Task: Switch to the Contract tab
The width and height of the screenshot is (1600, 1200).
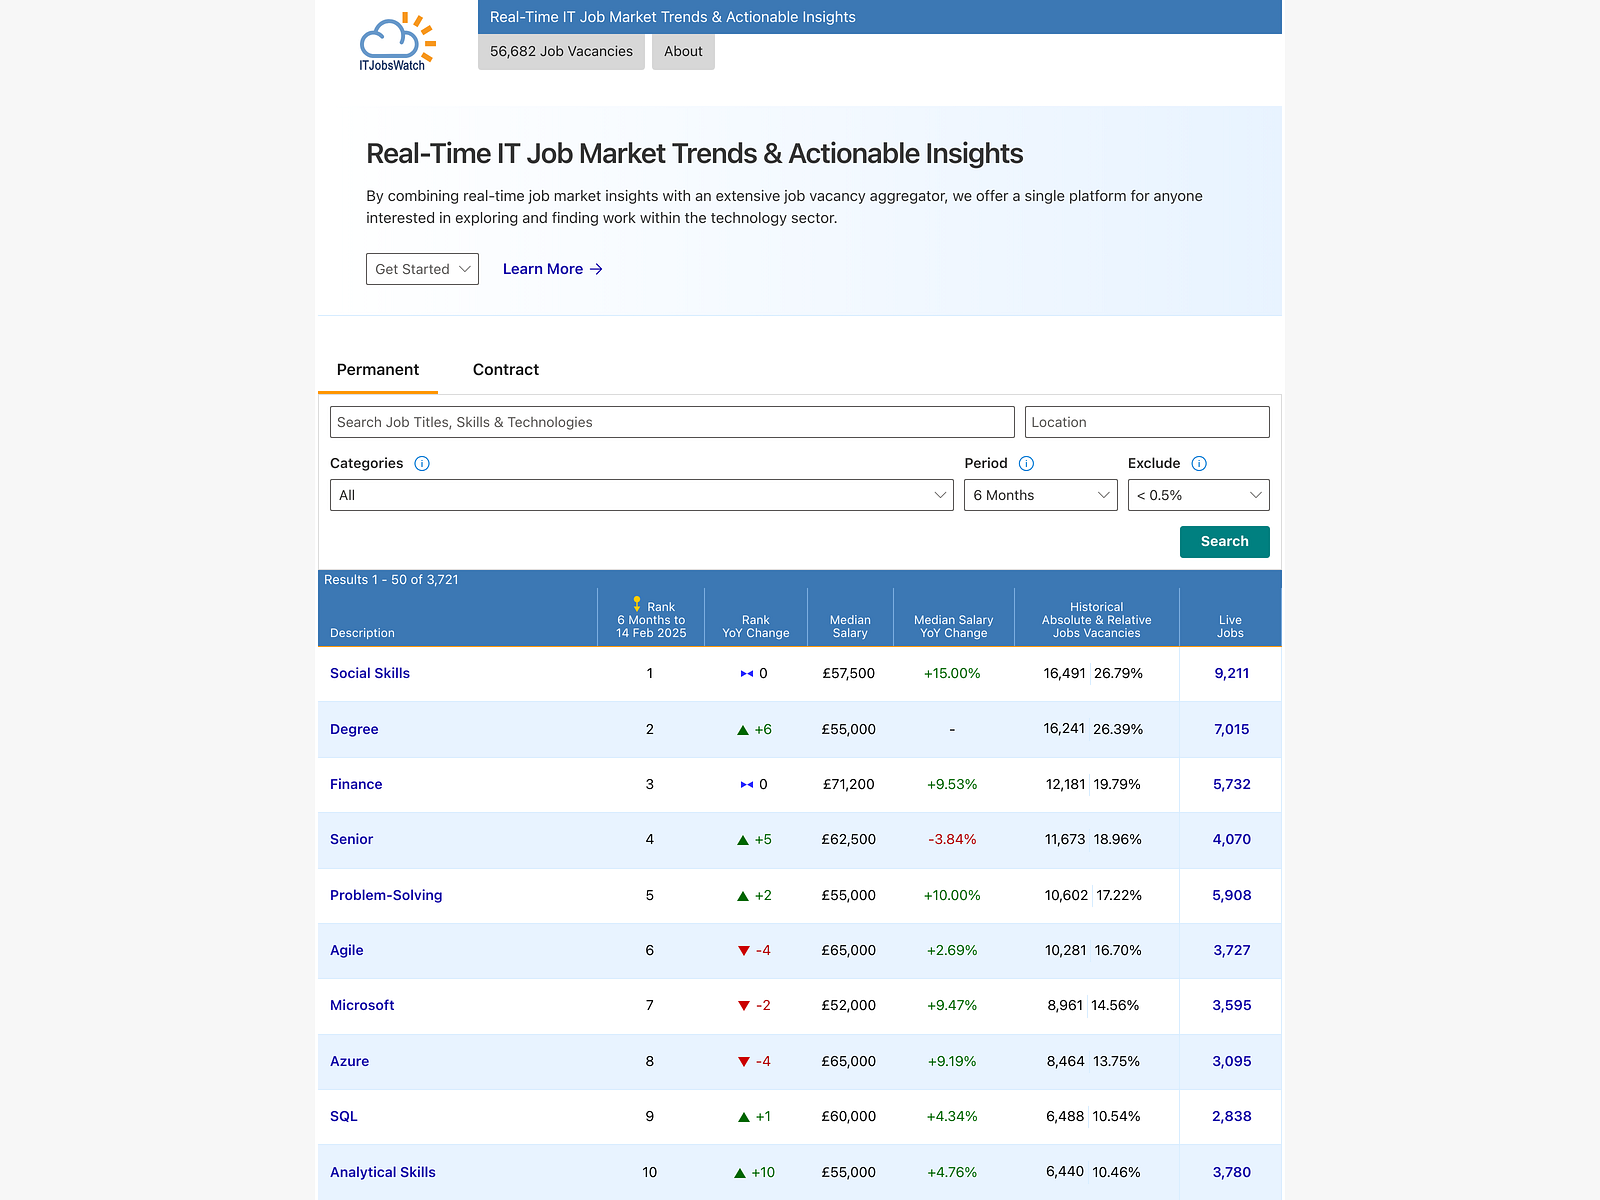Action: pyautogui.click(x=505, y=369)
